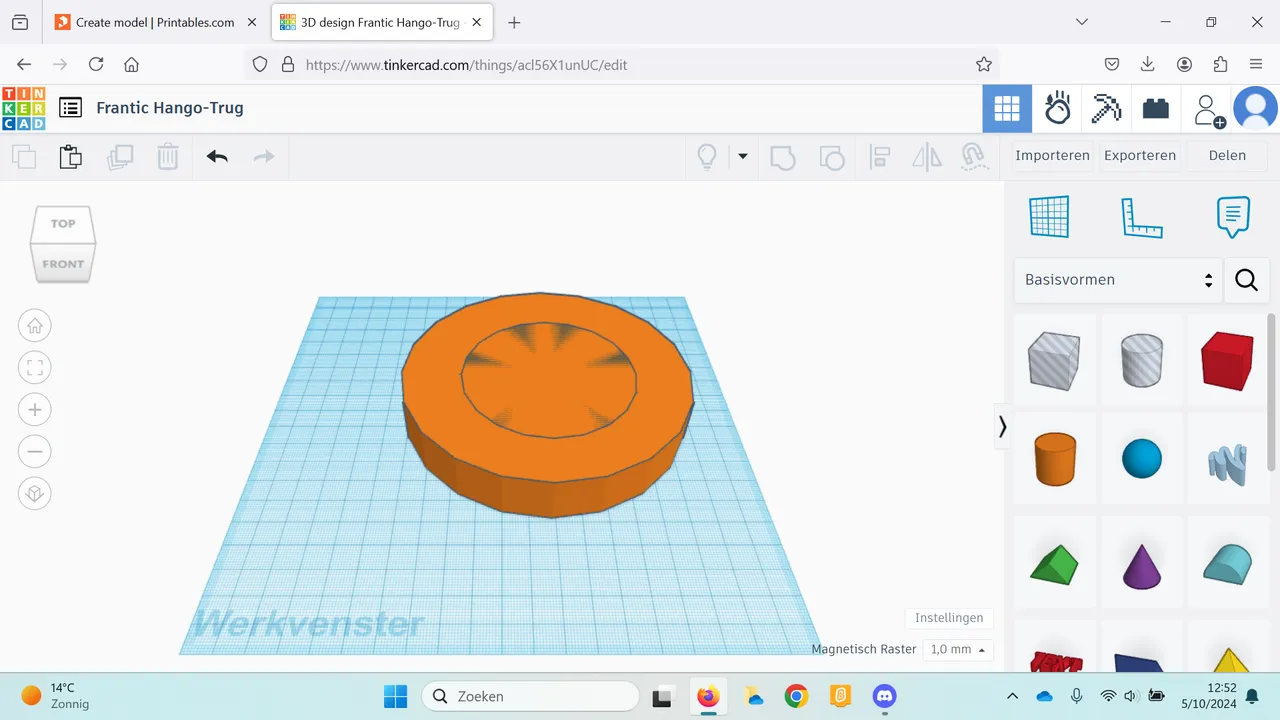This screenshot has width=1280, height=720.
Task: Open the Instellingen settings button
Action: (949, 618)
